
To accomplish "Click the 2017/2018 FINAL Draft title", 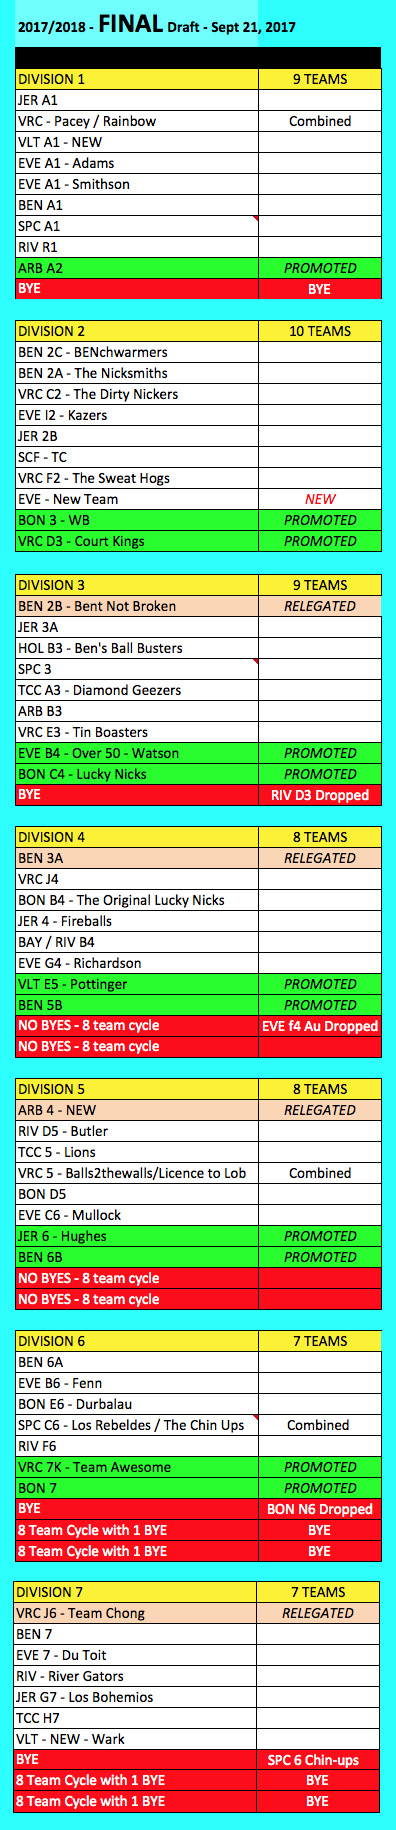I will click(157, 26).
